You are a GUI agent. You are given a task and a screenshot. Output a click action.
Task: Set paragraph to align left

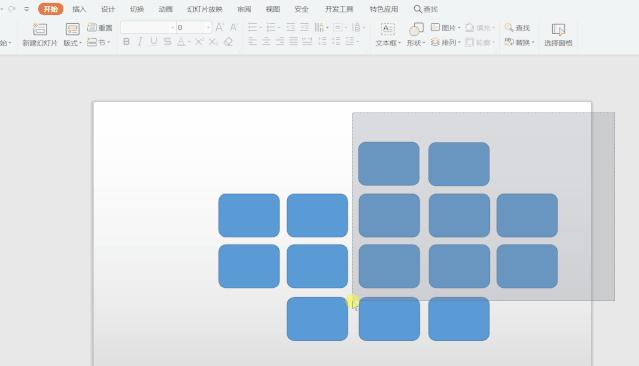(x=253, y=42)
